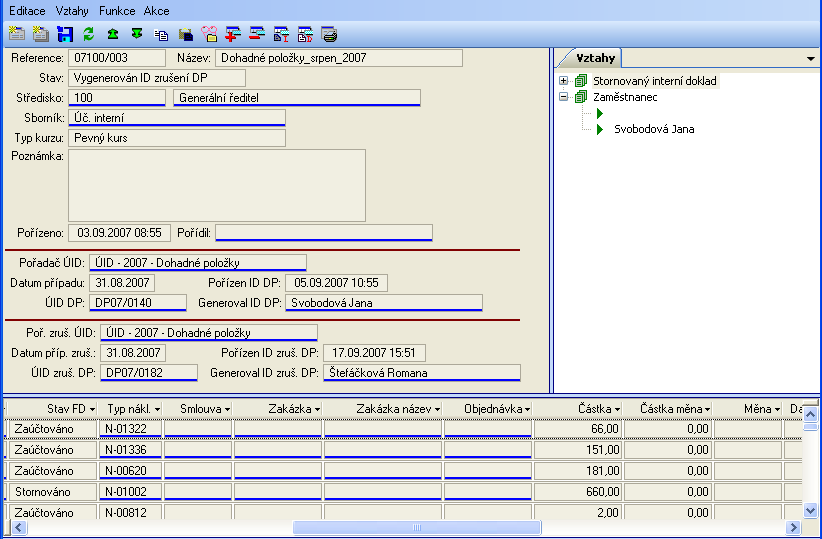The image size is (822, 539).
Task: Open the Částka měna column dropdown
Action: point(707,409)
